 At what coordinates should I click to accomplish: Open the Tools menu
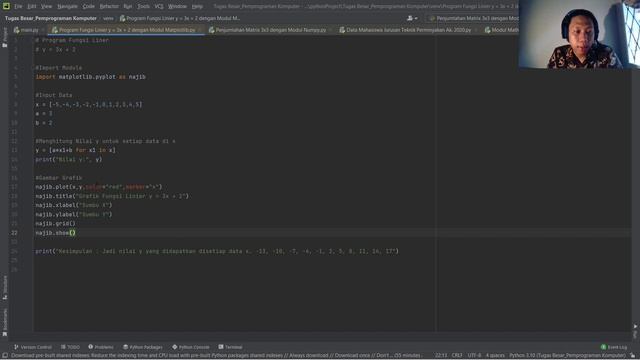point(143,7)
